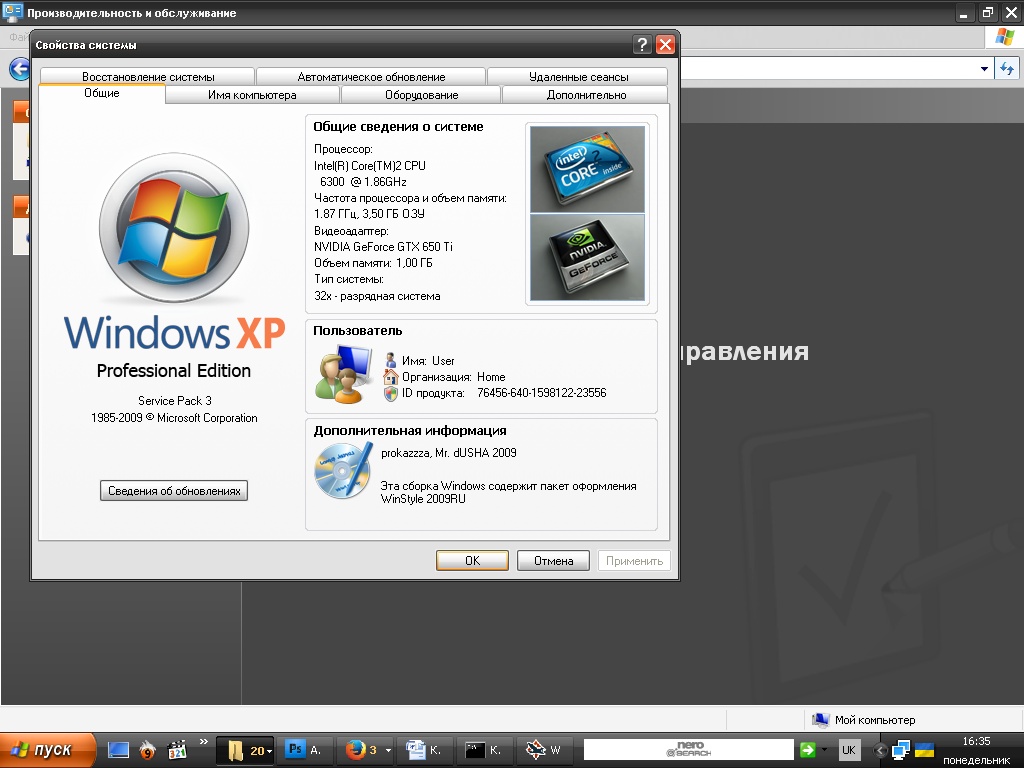The width and height of the screenshot is (1024, 768).
Task: Click product ID 76456-640-1598122-23556
Action: point(541,392)
